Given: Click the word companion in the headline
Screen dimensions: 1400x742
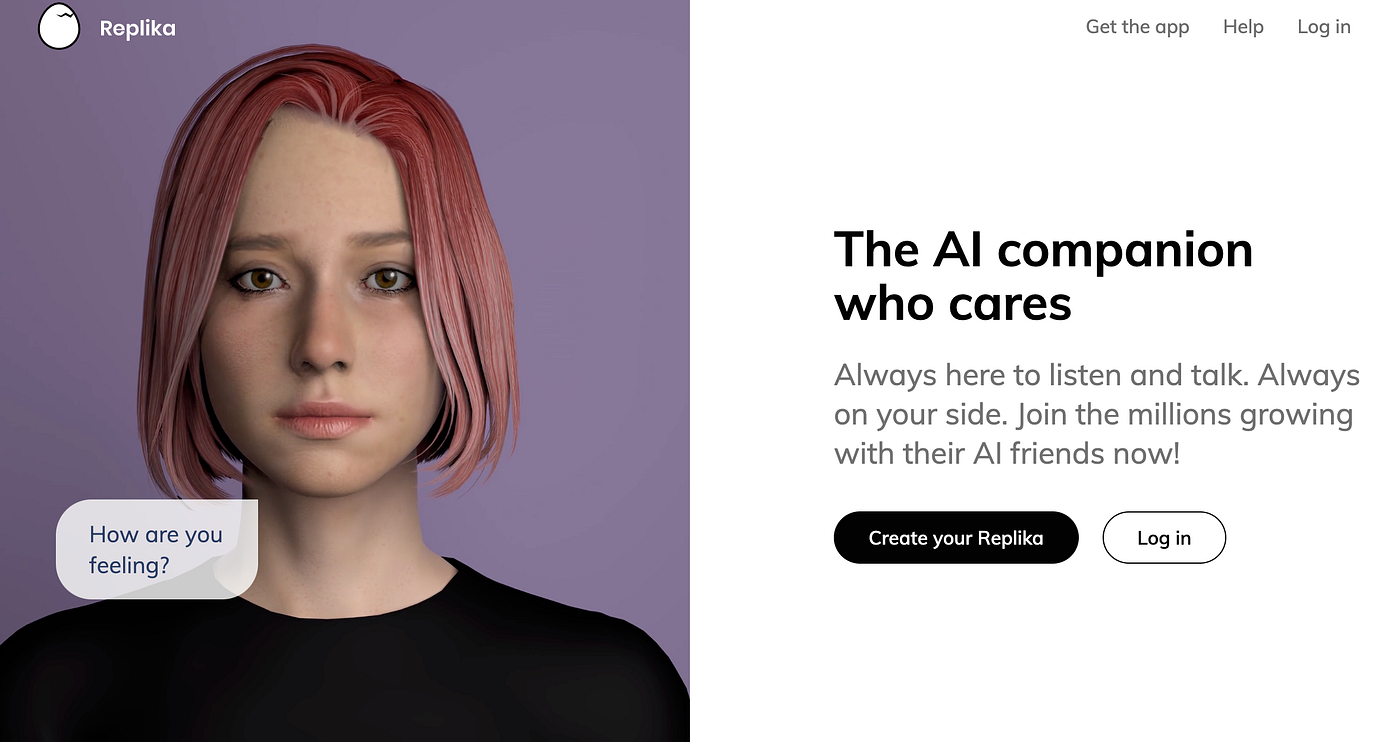Looking at the screenshot, I should point(1125,252).
